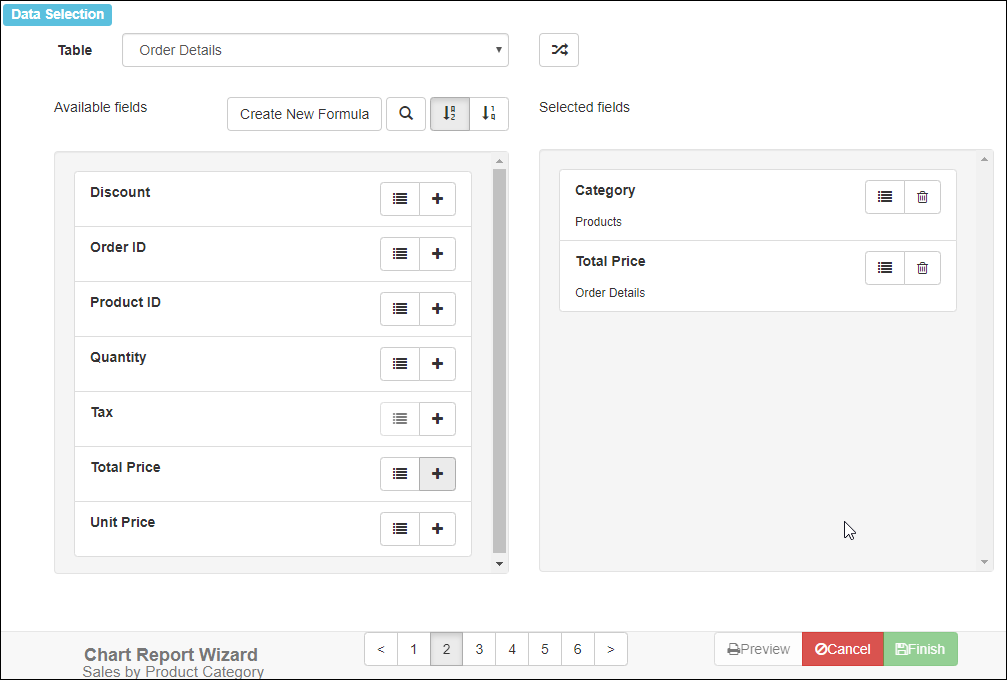Go to next wizard page arrow
This screenshot has width=1007, height=680.
coord(611,649)
